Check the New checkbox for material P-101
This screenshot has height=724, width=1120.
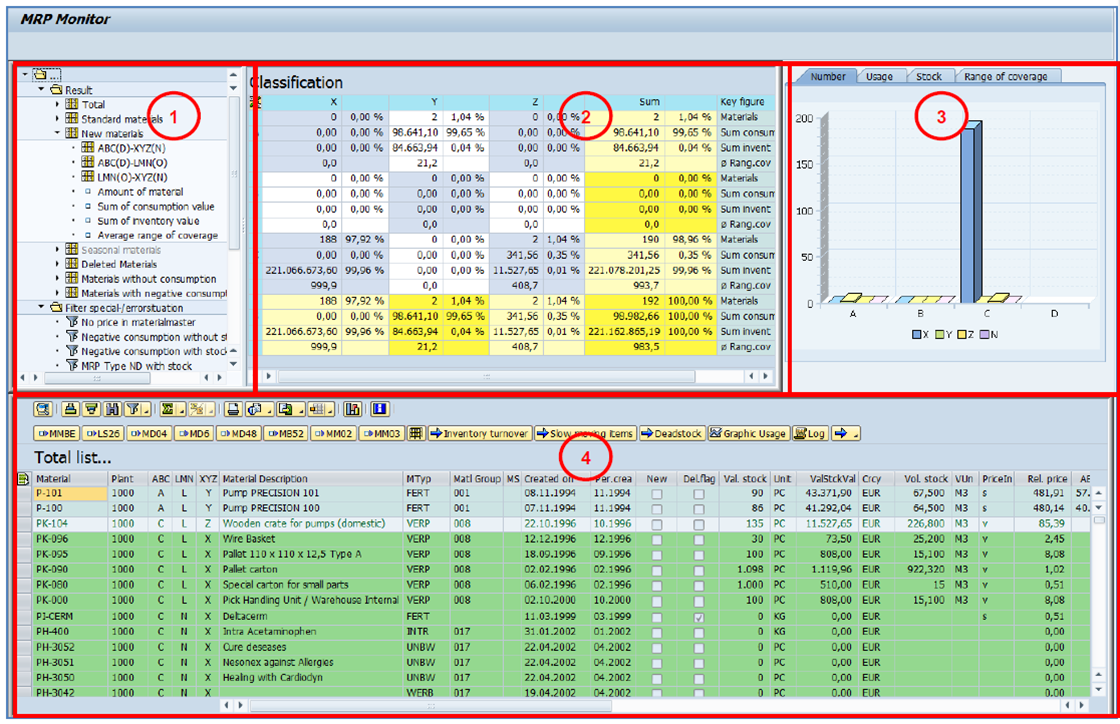pyautogui.click(x=656, y=494)
